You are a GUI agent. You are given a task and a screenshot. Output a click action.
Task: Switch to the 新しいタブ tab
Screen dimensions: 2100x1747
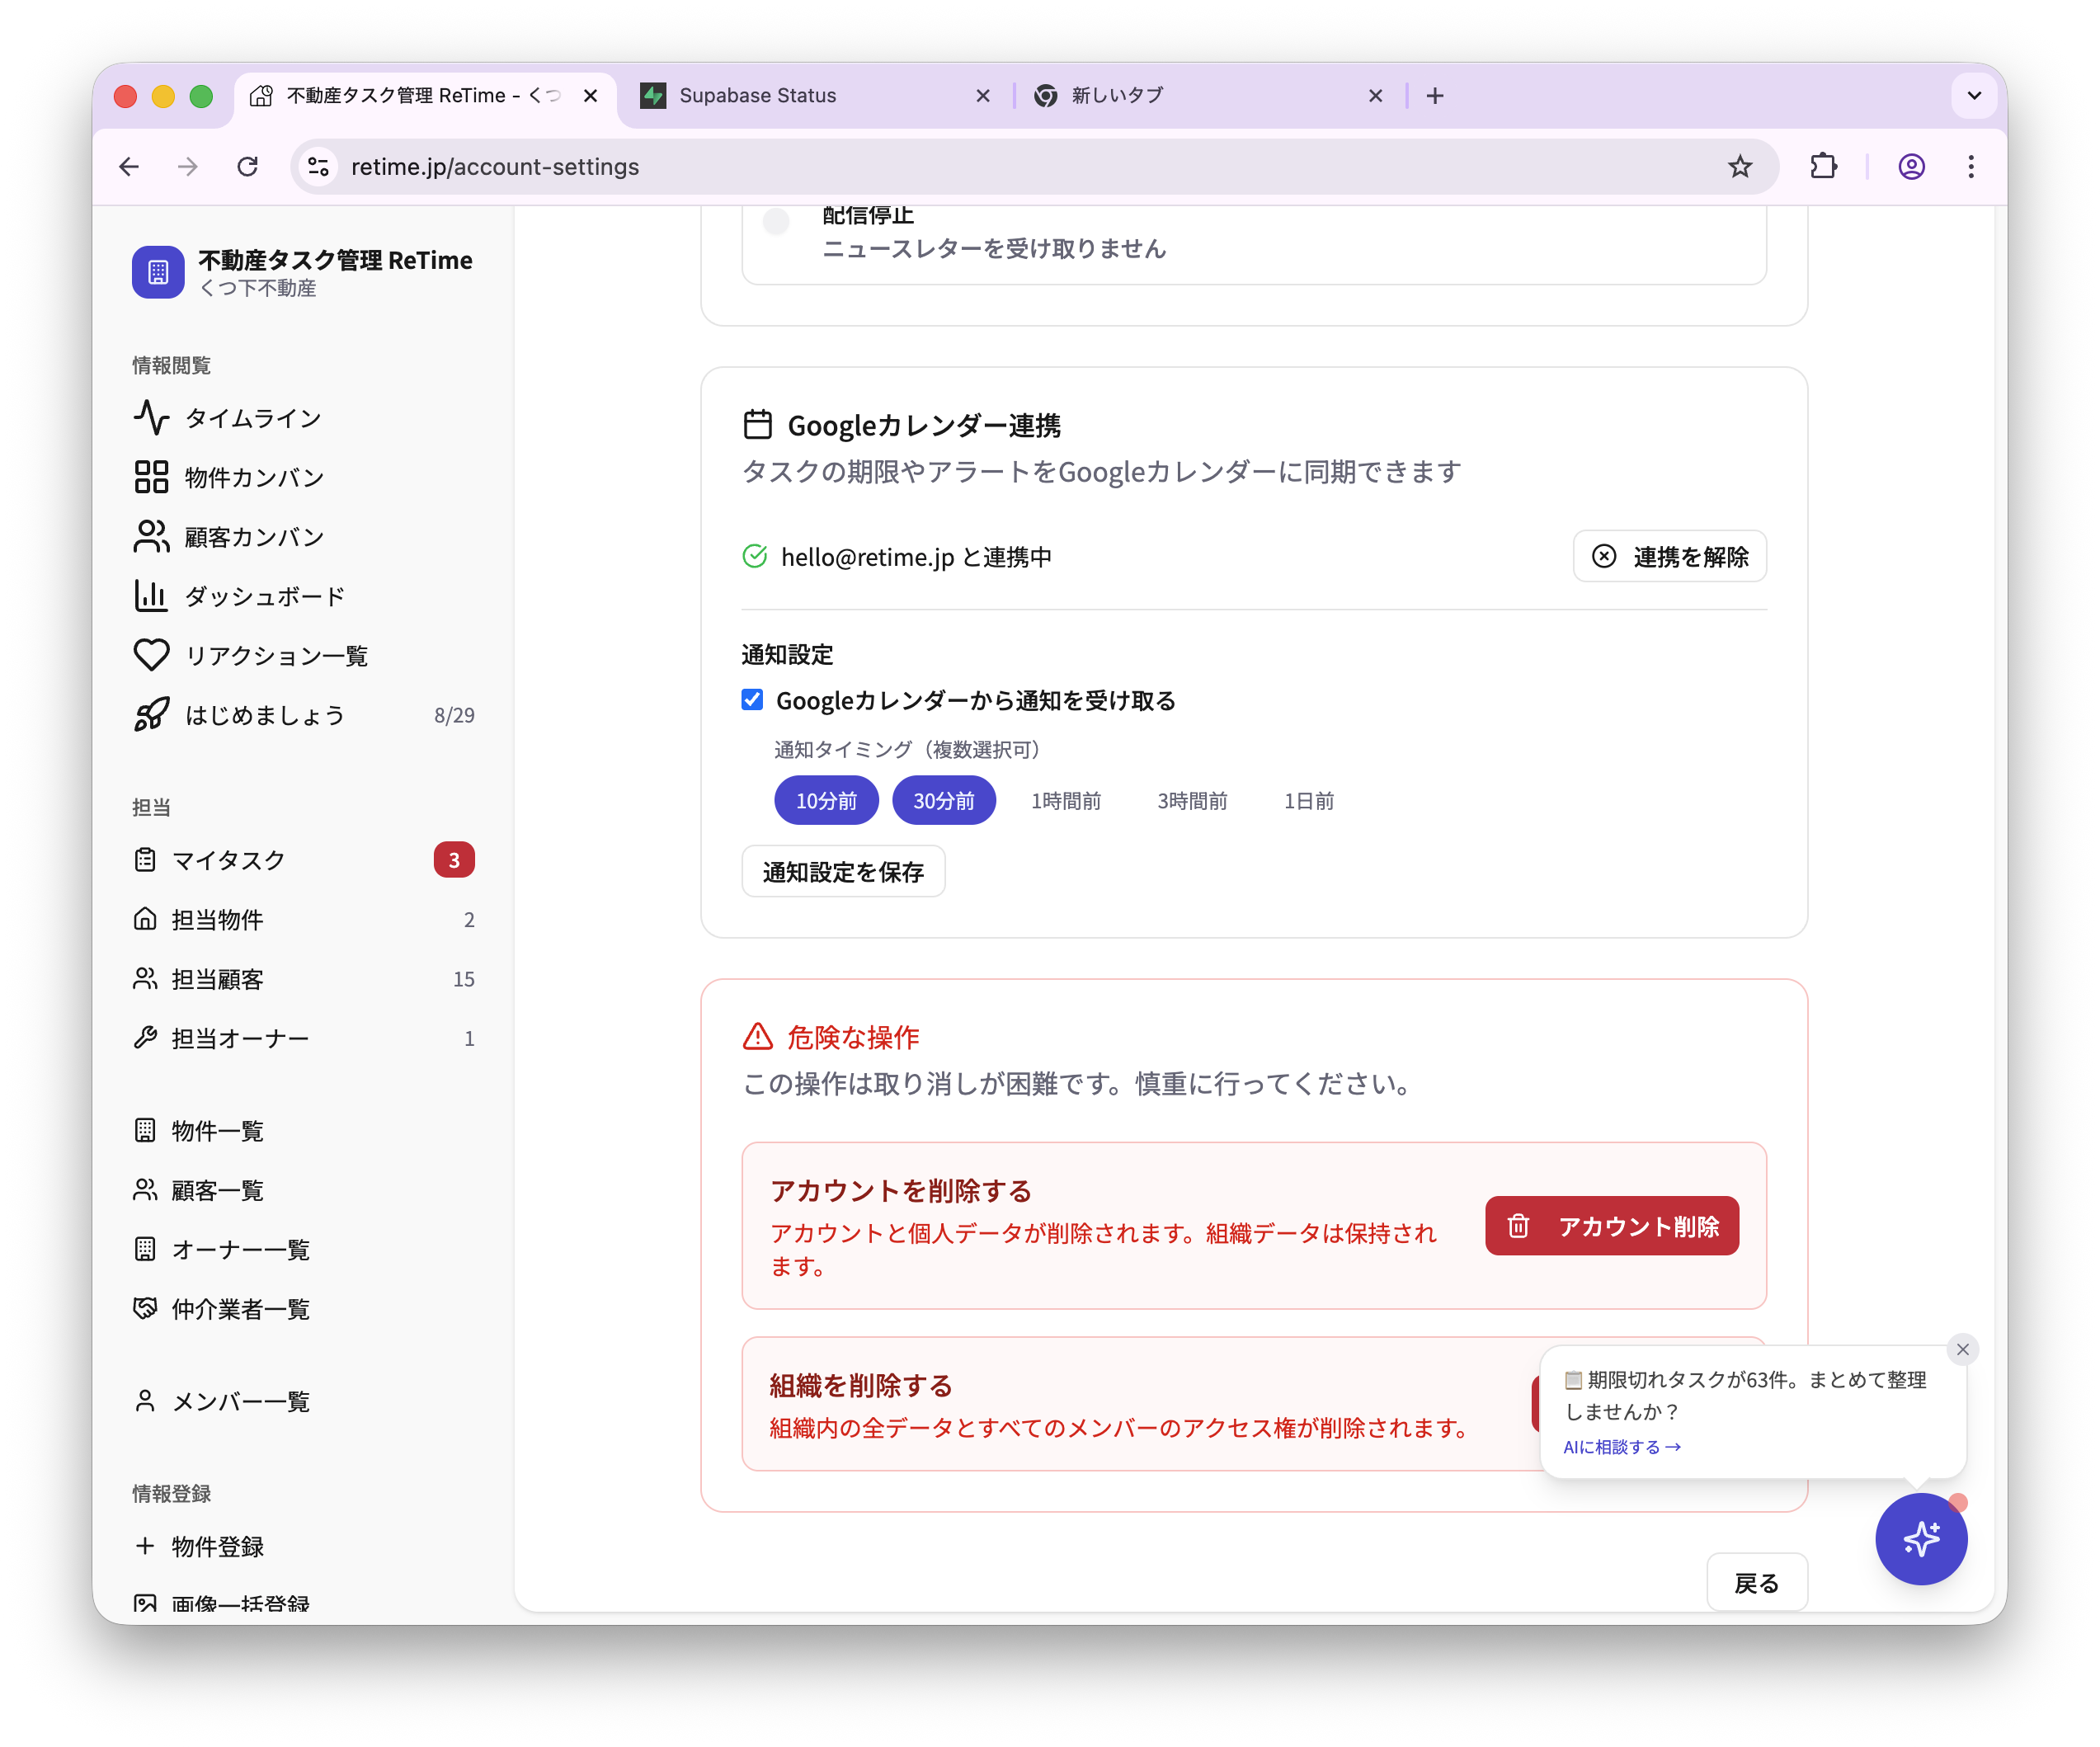(x=1115, y=95)
